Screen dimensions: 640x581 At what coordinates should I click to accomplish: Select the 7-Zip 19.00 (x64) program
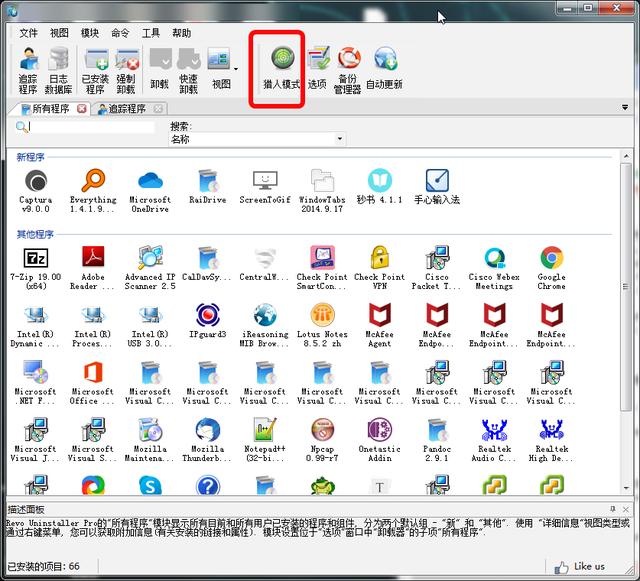coord(36,268)
